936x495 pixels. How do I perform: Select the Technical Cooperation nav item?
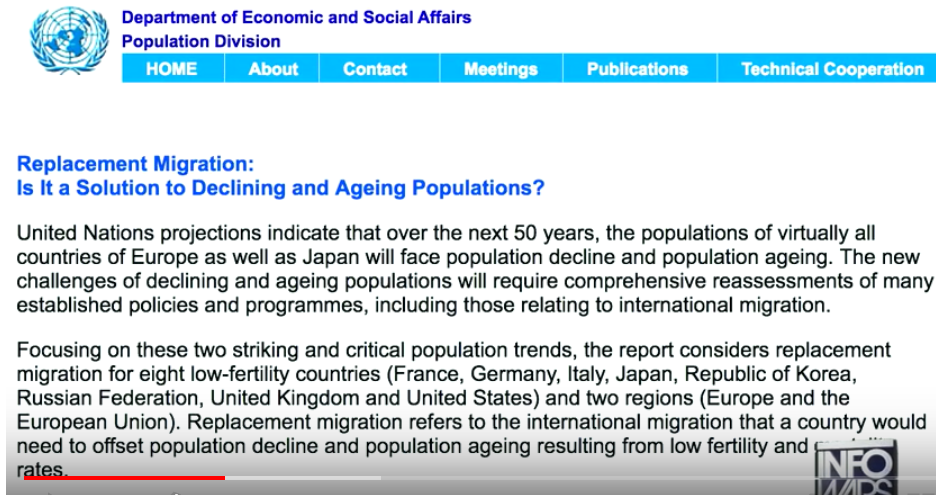coord(831,69)
